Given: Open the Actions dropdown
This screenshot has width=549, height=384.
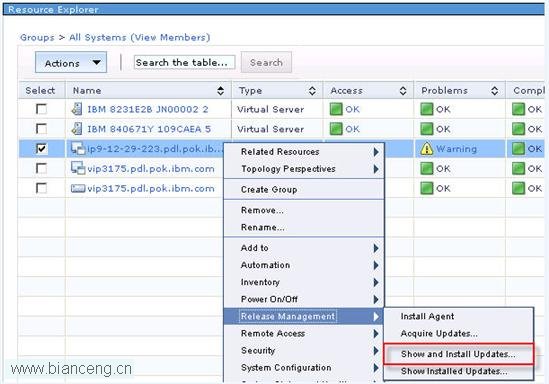Looking at the screenshot, I should click(71, 63).
